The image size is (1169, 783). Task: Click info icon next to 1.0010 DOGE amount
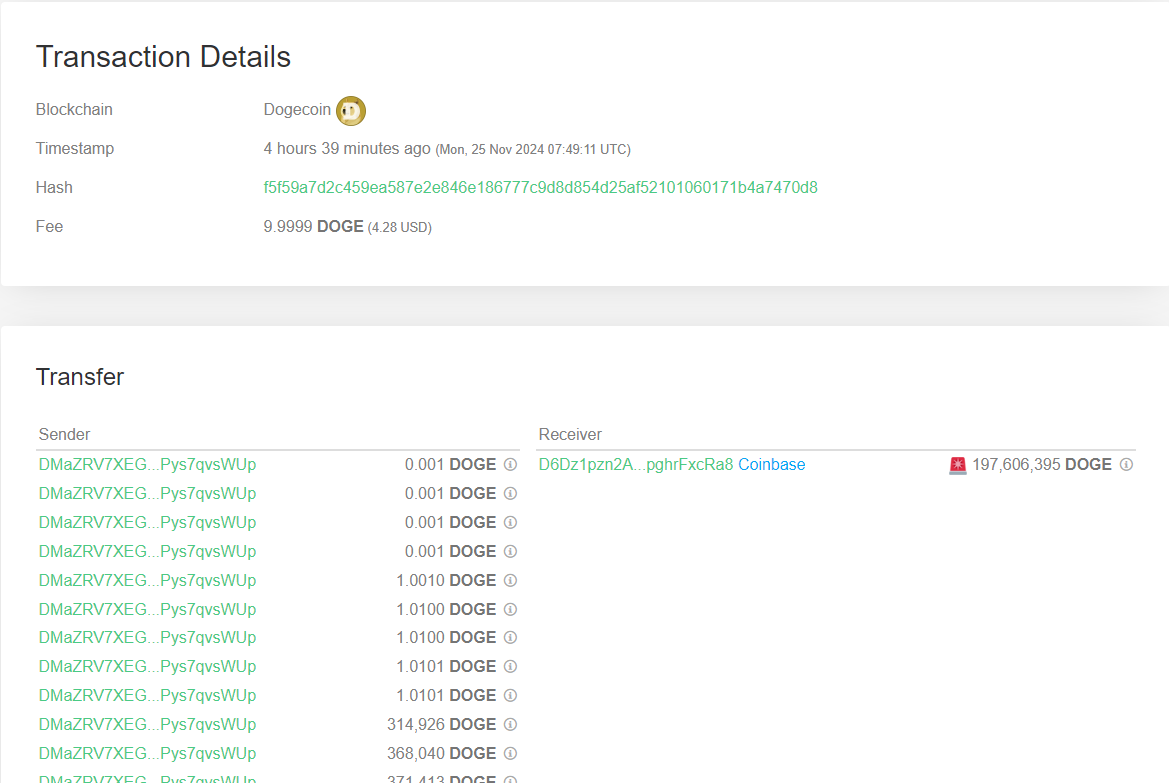pyautogui.click(x=510, y=580)
